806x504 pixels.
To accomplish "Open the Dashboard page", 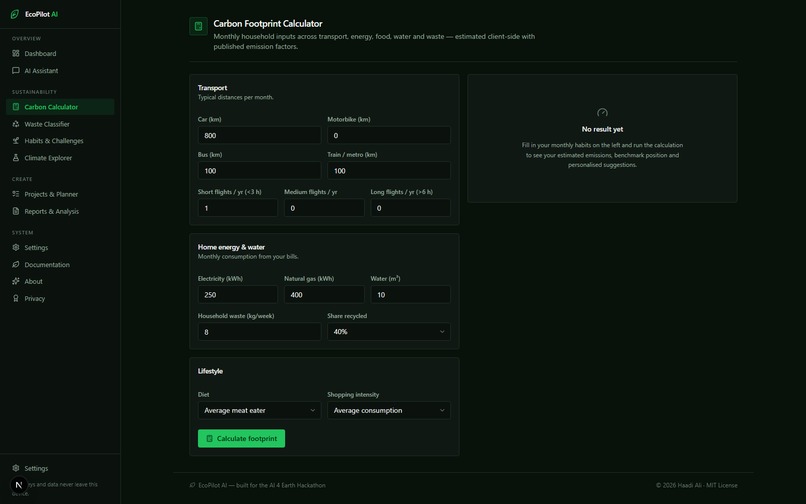I will [60, 53].
